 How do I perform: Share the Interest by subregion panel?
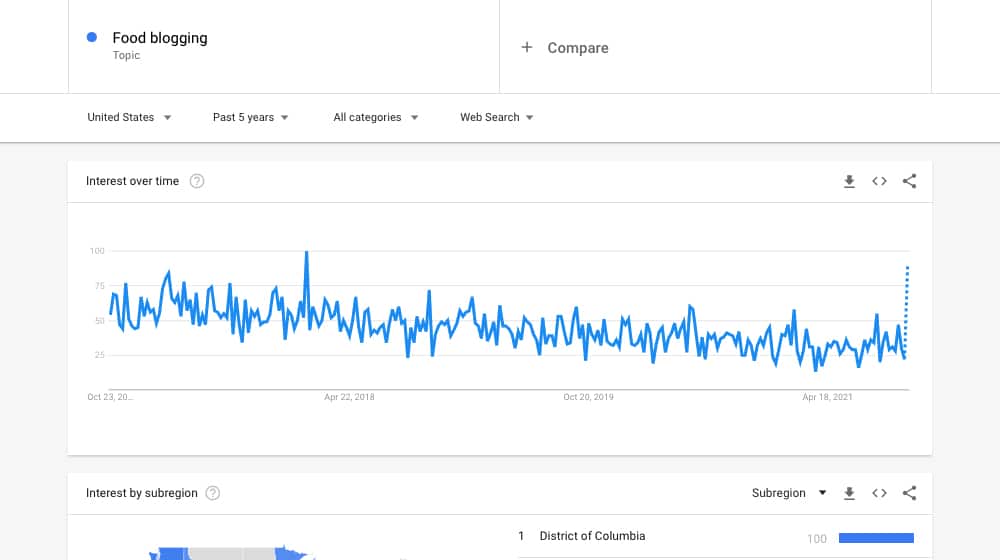[x=909, y=493]
